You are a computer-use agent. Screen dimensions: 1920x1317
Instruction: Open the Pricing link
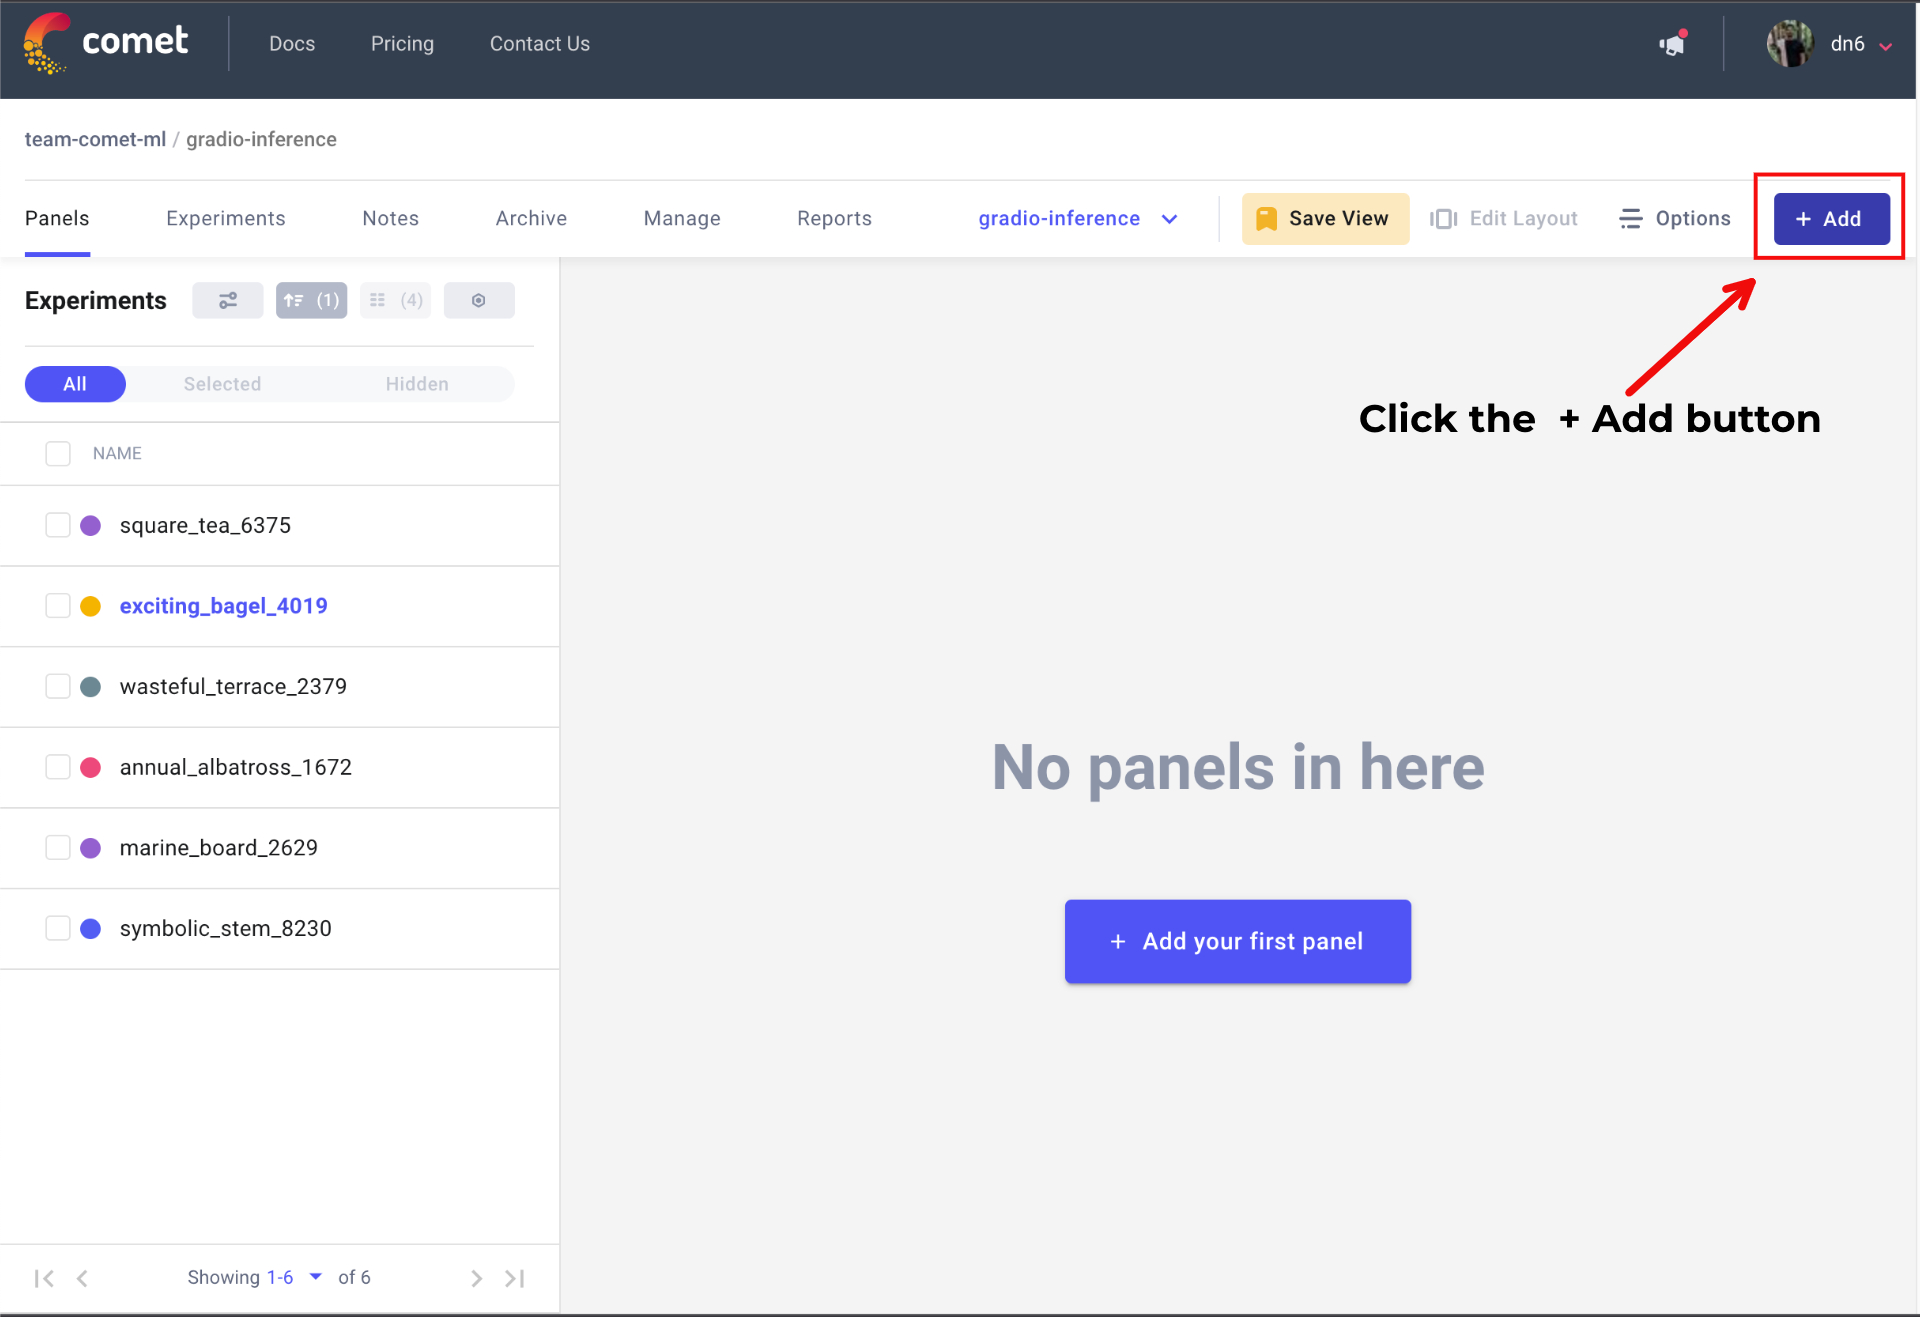pos(402,44)
